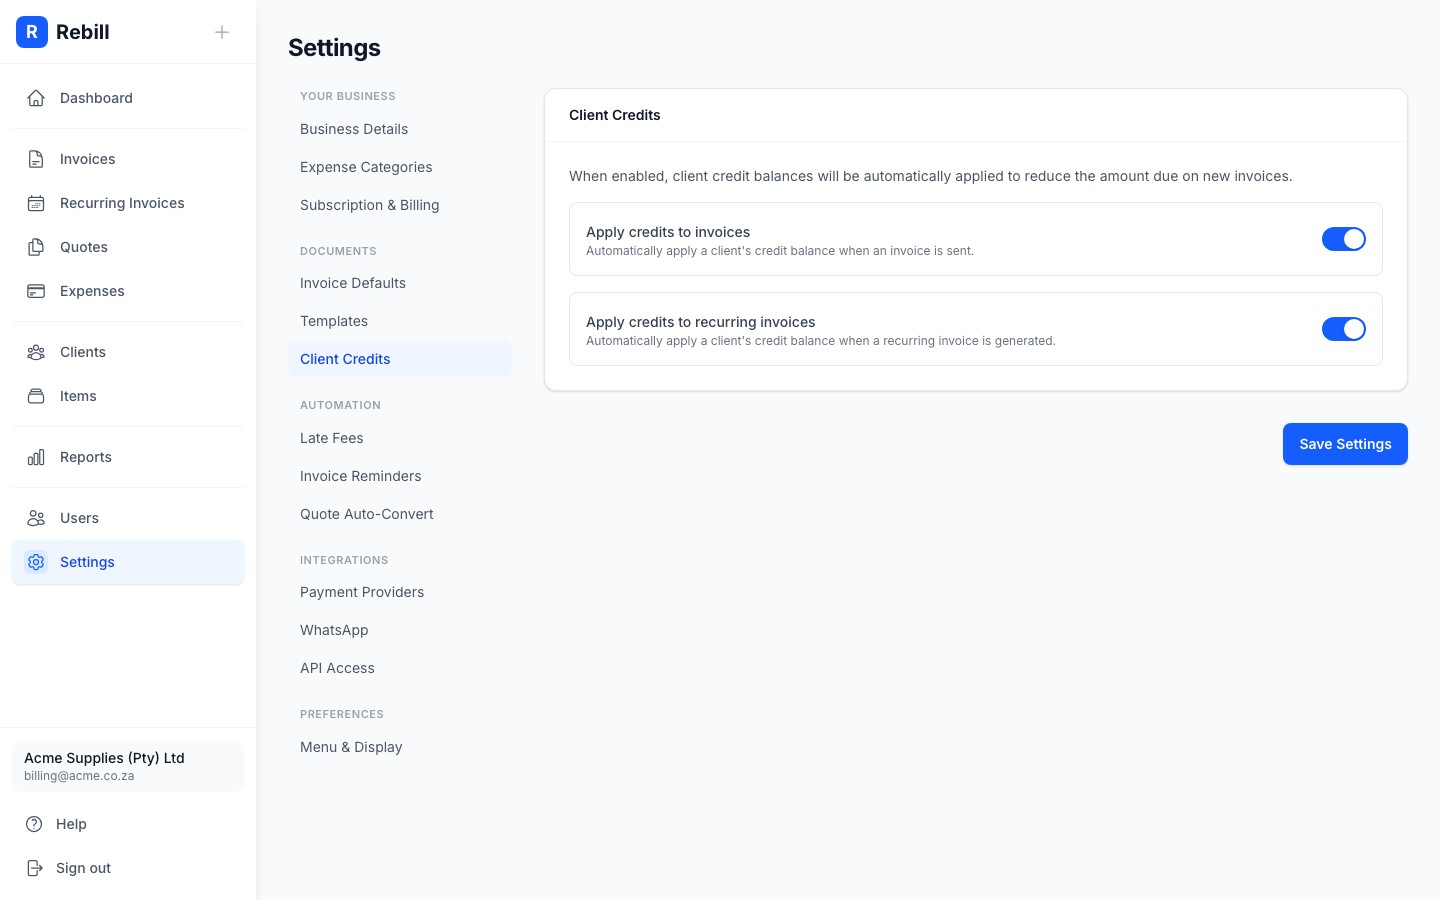Click the Invoices document icon

(37, 159)
